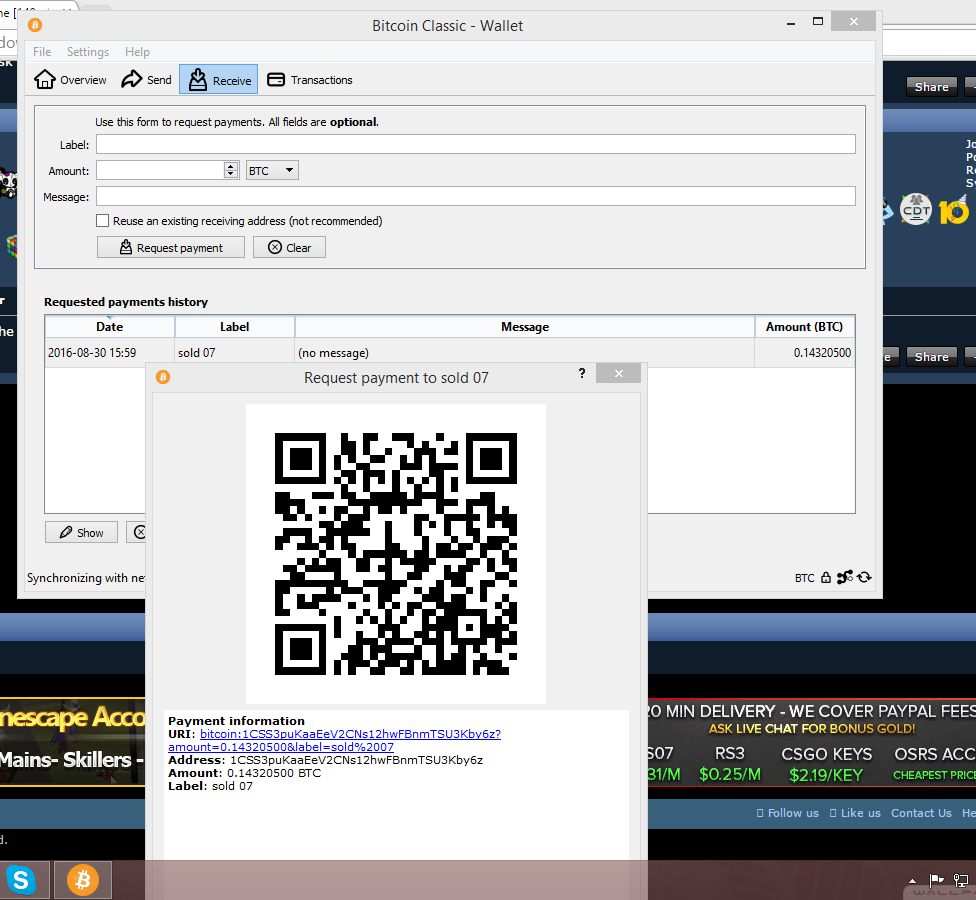Image resolution: width=976 pixels, height=900 pixels.
Task: Click Like us link in browser page
Action: (x=855, y=813)
